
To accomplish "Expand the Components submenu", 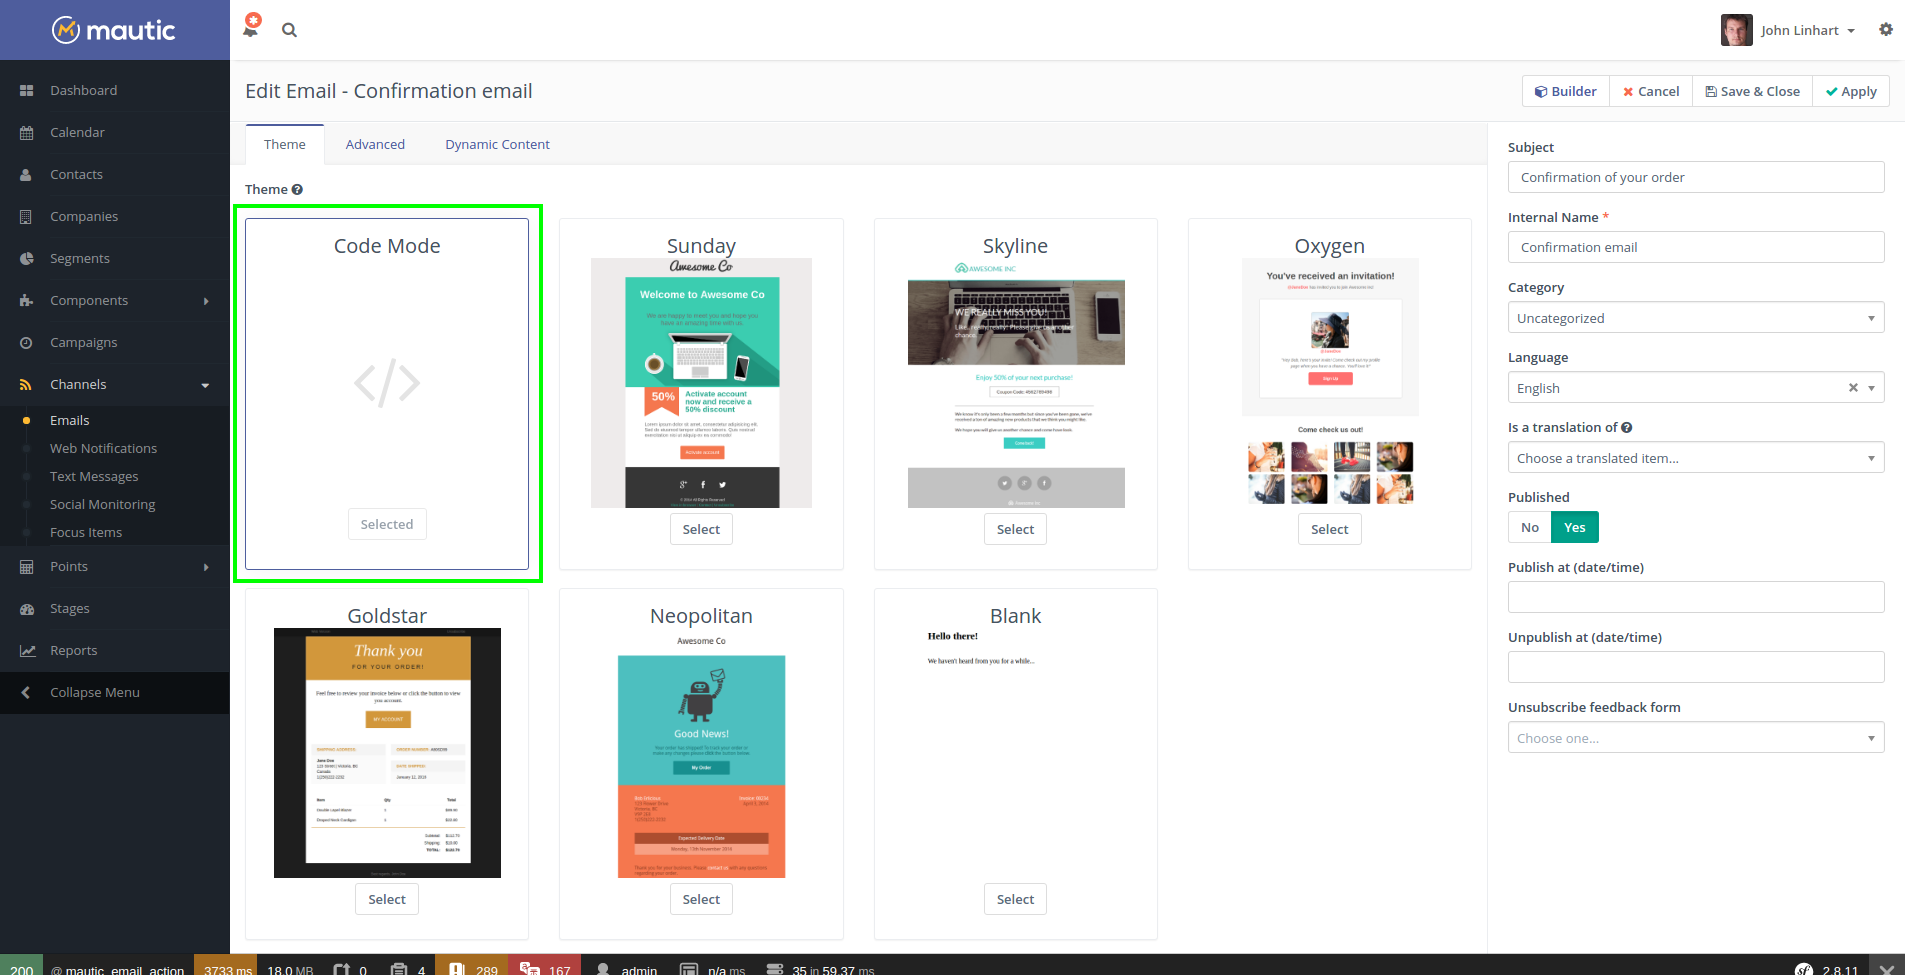I will pos(206,300).
